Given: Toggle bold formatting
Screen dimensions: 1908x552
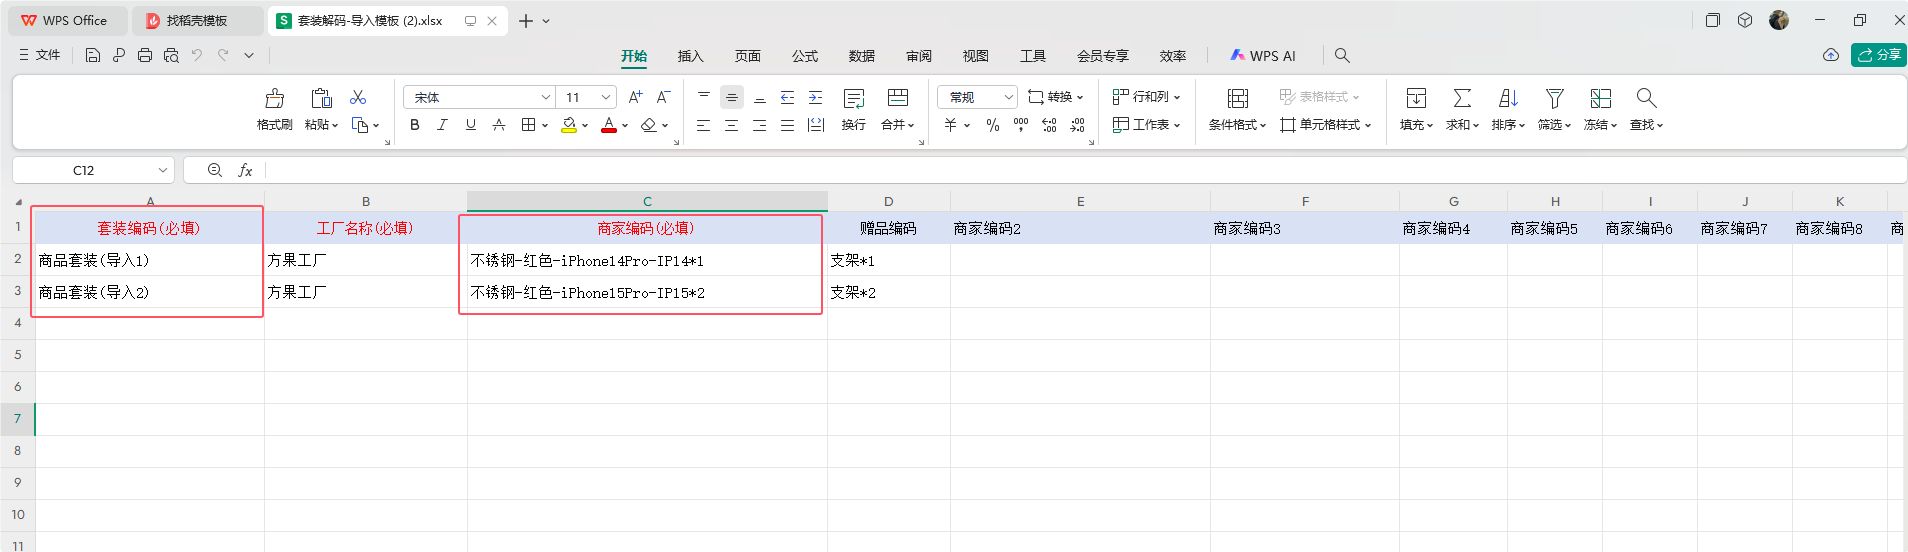Looking at the screenshot, I should (x=415, y=125).
